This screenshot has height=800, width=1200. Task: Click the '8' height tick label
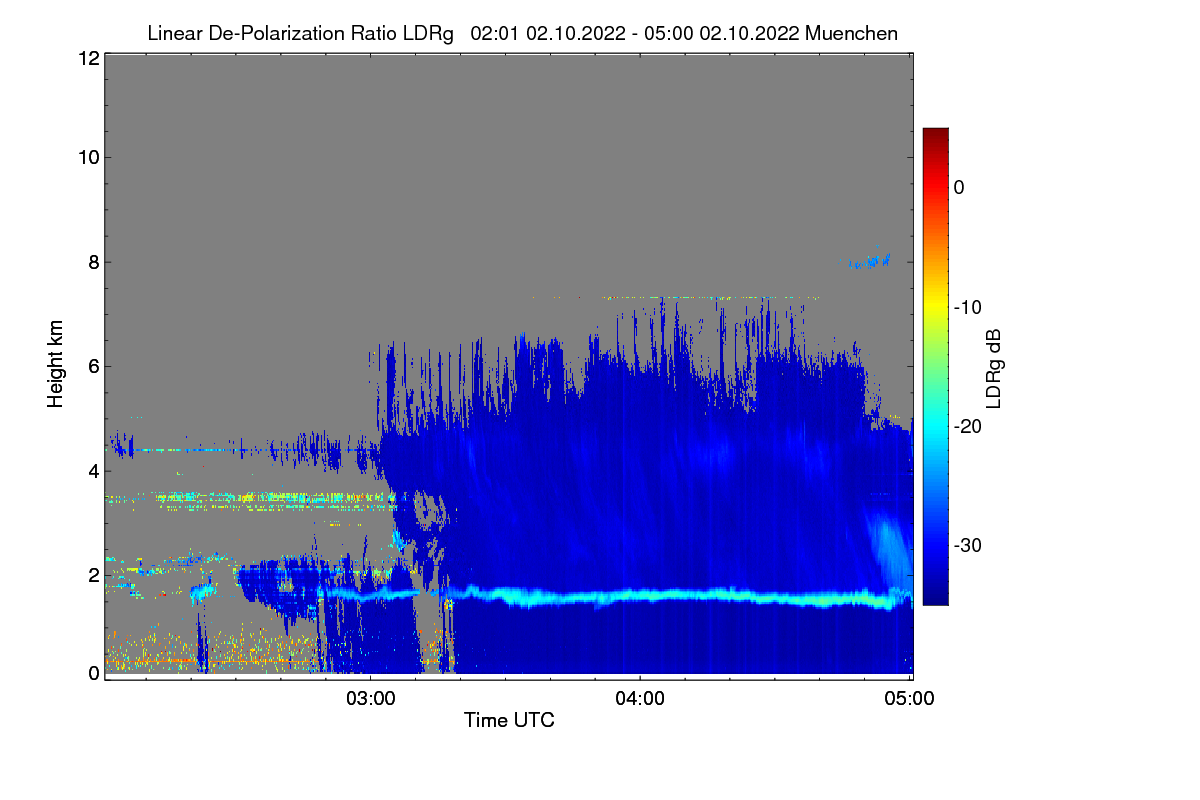(x=93, y=262)
